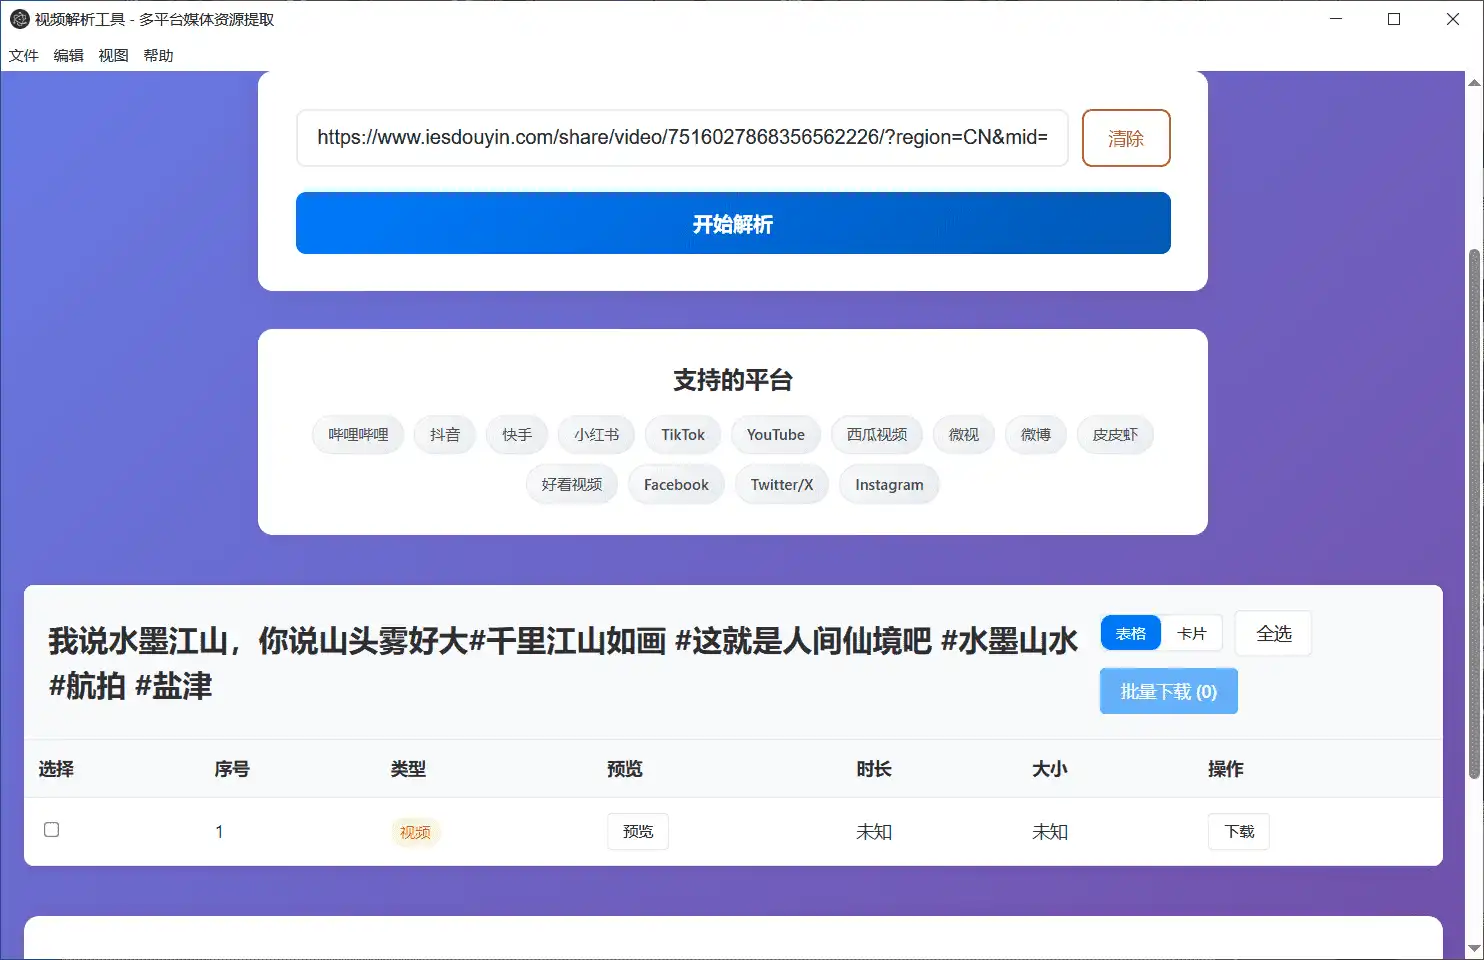Switch to the 卡片 view tab
1484x960 pixels.
click(1192, 632)
